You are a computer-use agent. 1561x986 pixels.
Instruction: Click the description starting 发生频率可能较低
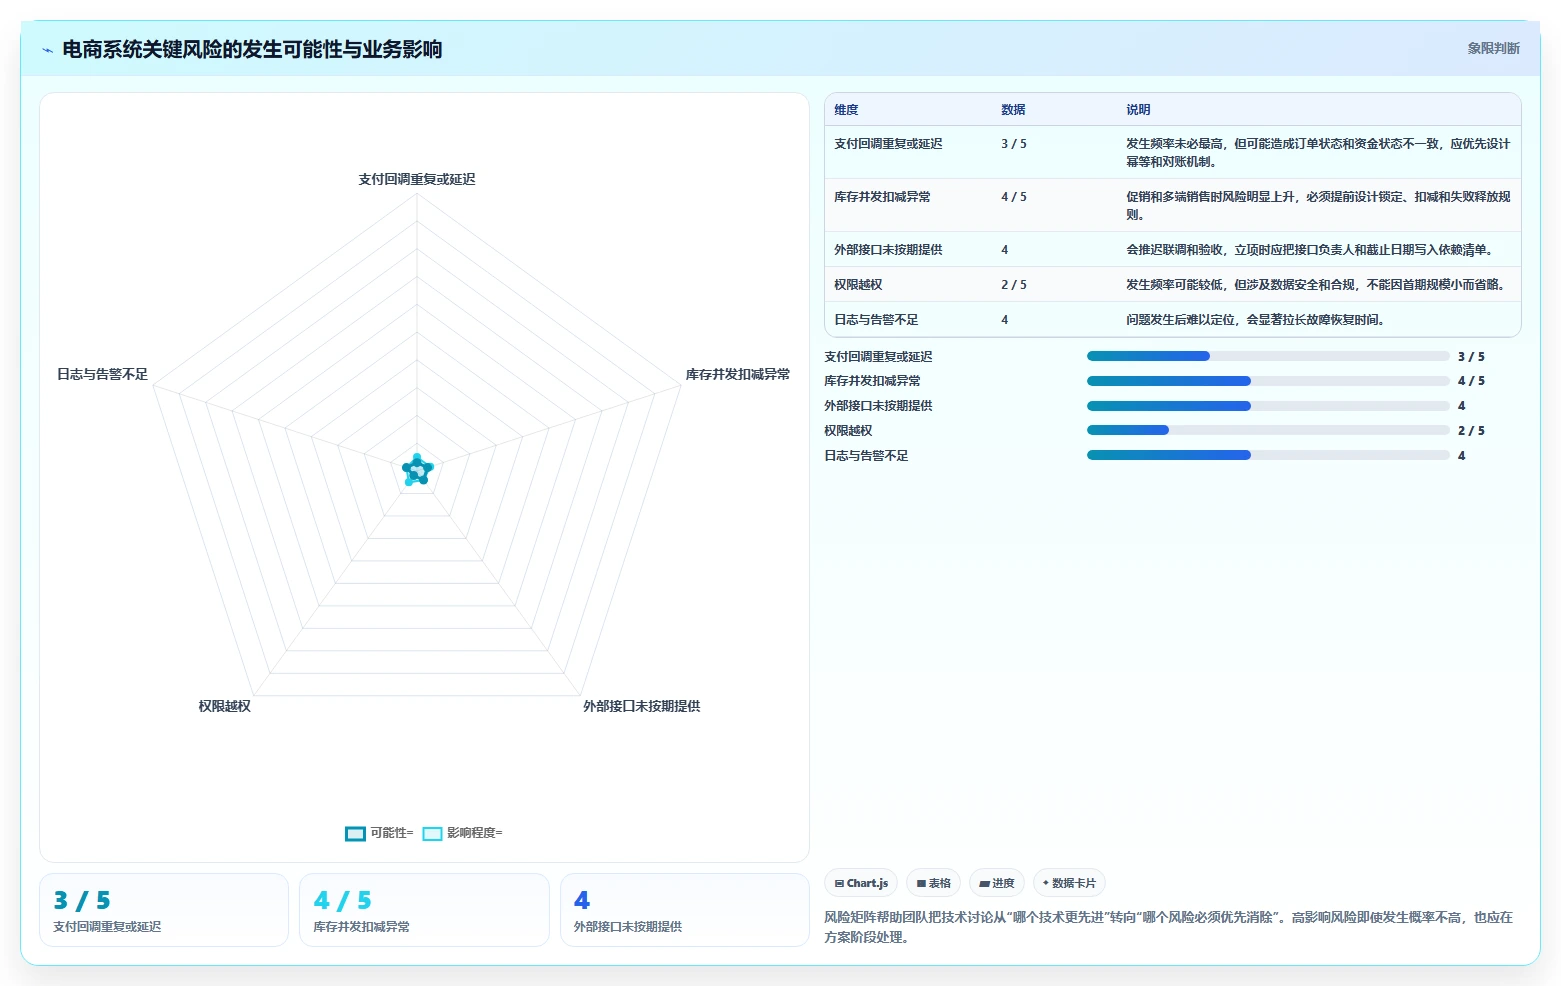click(x=1318, y=285)
